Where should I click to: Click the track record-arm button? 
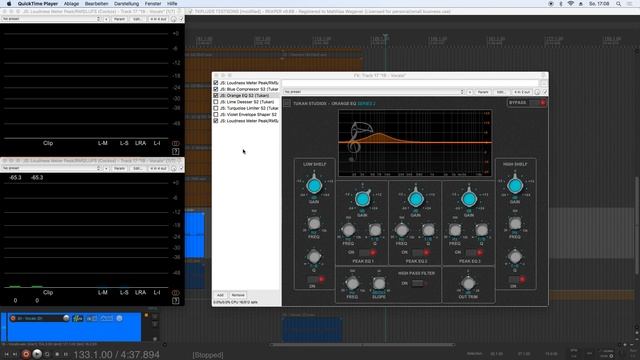point(13,318)
